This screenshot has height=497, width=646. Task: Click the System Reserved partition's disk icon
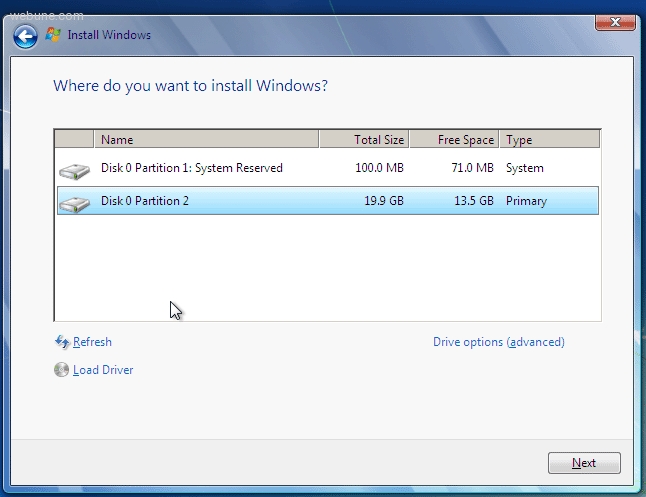(x=74, y=170)
